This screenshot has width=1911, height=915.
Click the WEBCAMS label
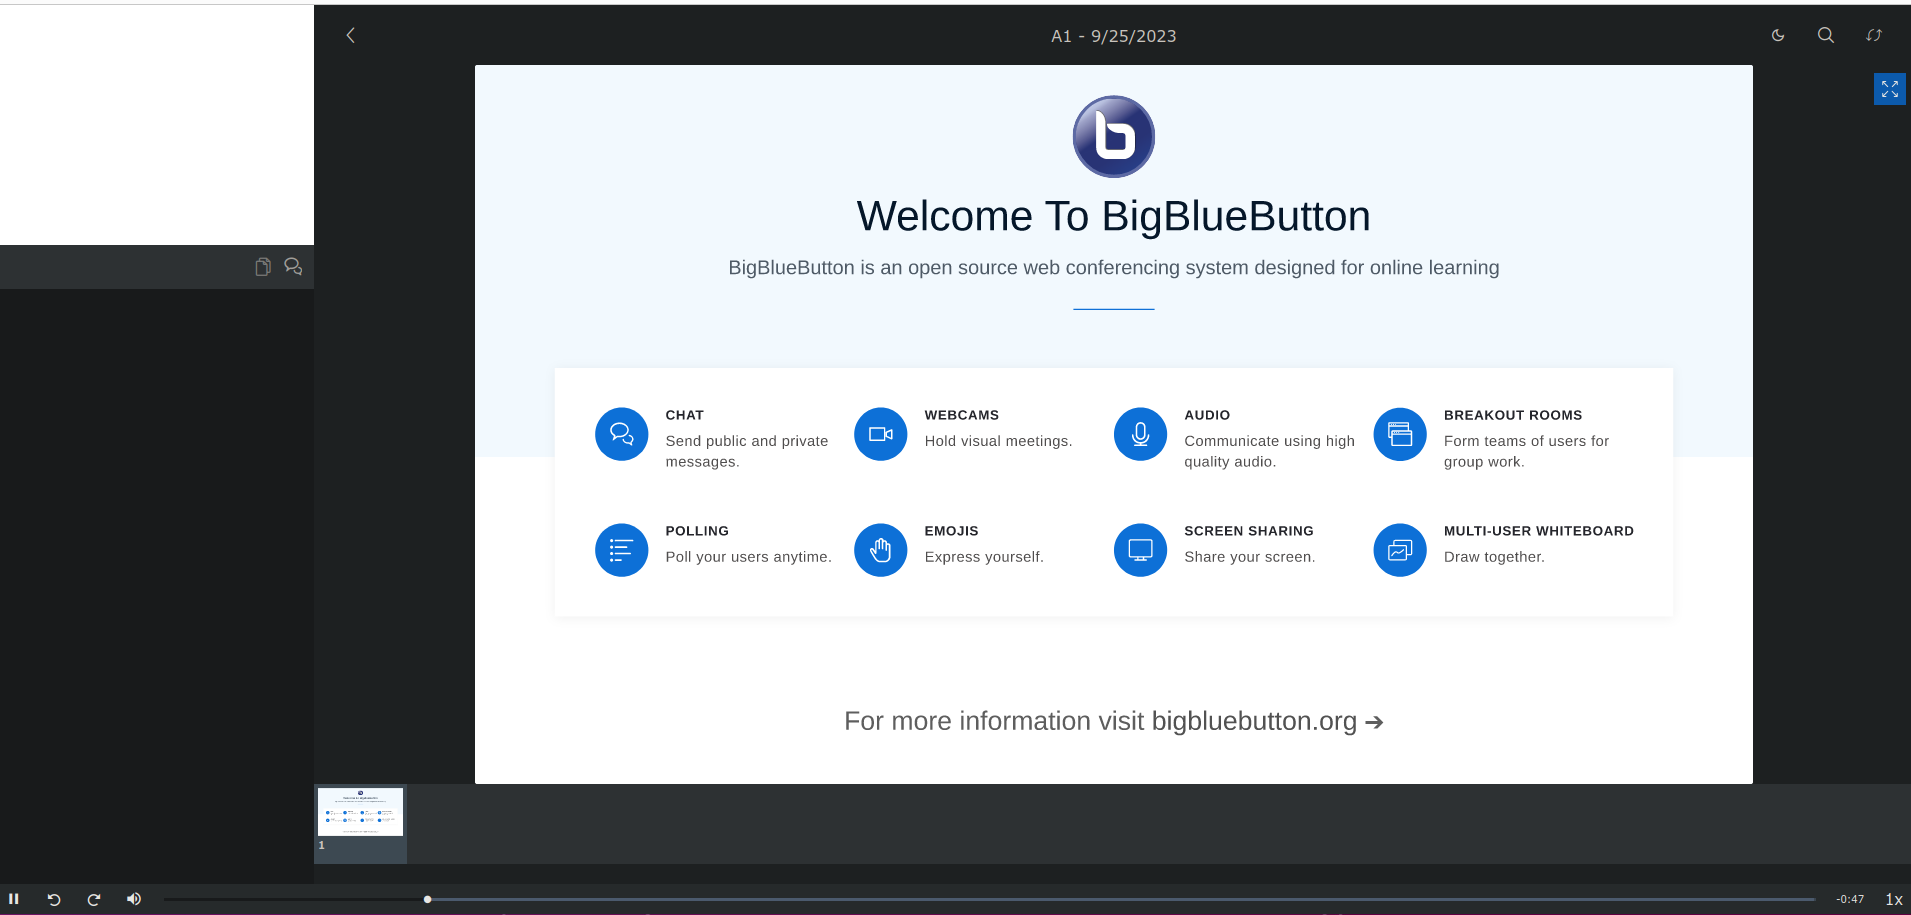point(961,415)
